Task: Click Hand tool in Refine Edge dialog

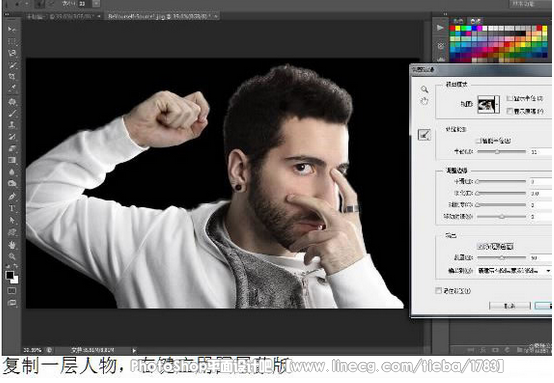Action: coord(424,101)
